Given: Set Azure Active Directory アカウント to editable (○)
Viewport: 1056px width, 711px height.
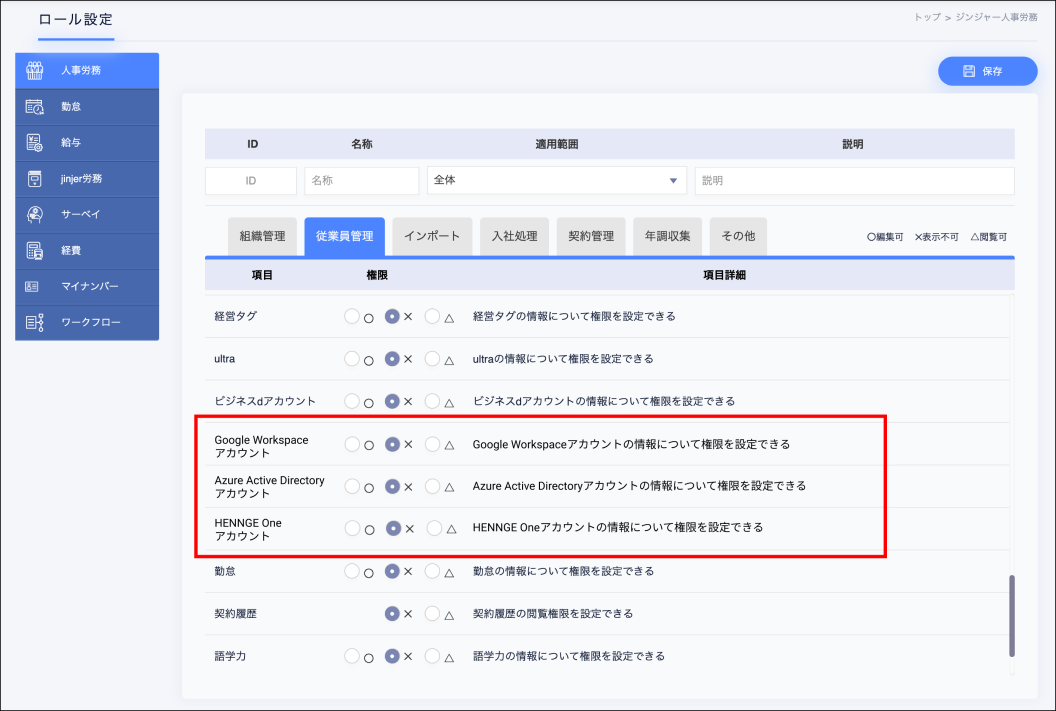Looking at the screenshot, I should tap(352, 486).
